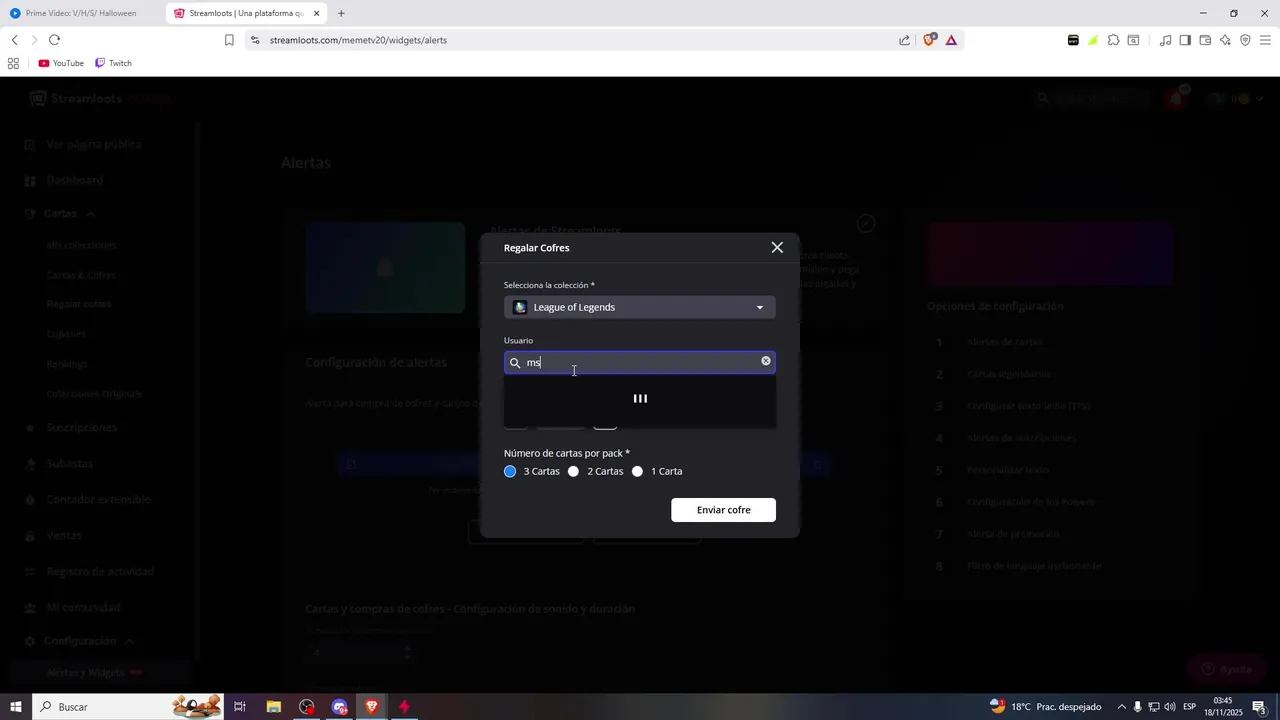Open Registro de actividad in sidebar

100,572
